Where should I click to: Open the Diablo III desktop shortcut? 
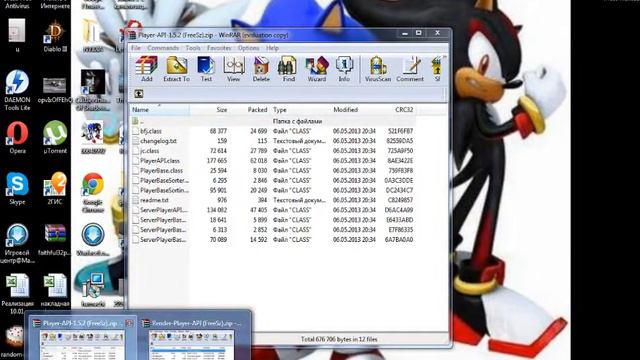tap(55, 37)
